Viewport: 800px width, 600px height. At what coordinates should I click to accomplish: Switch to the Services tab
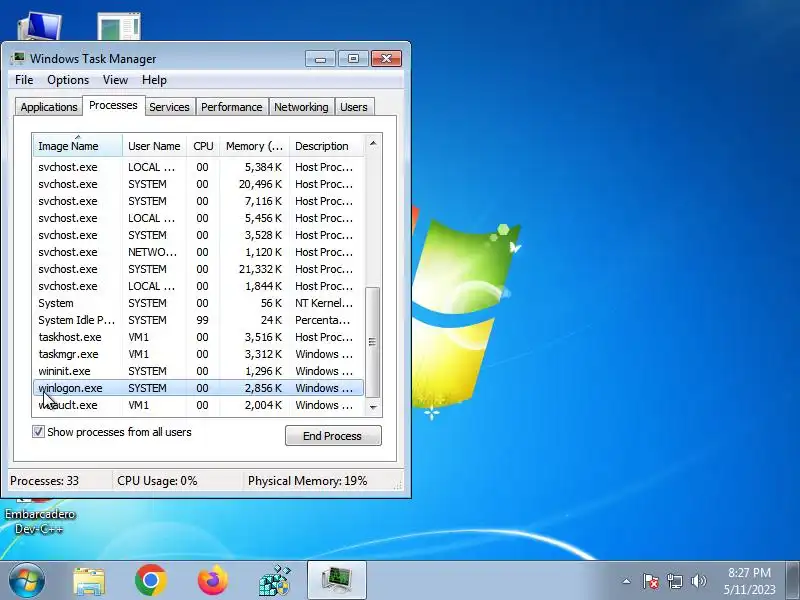(169, 107)
